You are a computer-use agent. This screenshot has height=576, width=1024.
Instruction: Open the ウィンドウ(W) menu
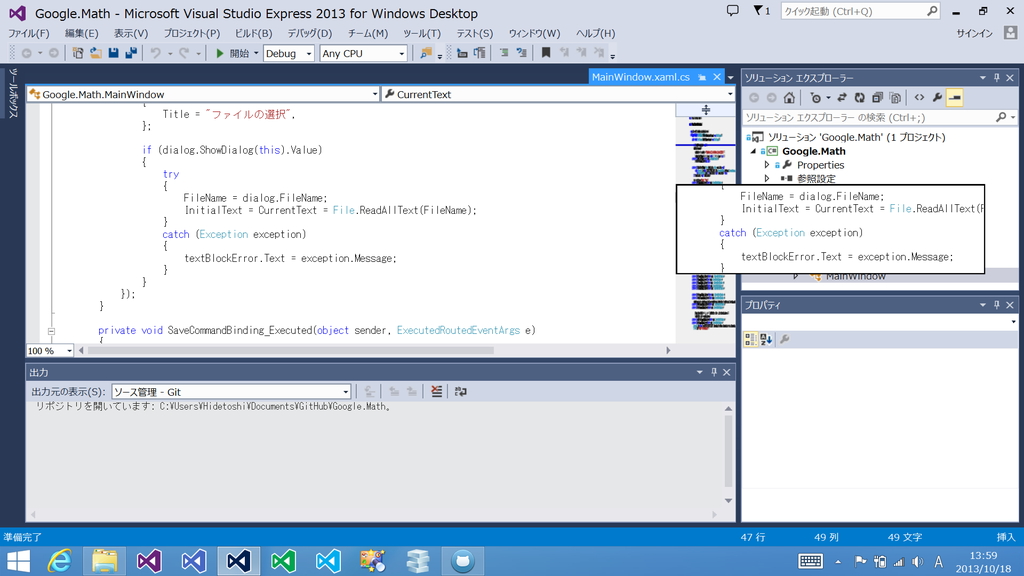click(x=534, y=33)
